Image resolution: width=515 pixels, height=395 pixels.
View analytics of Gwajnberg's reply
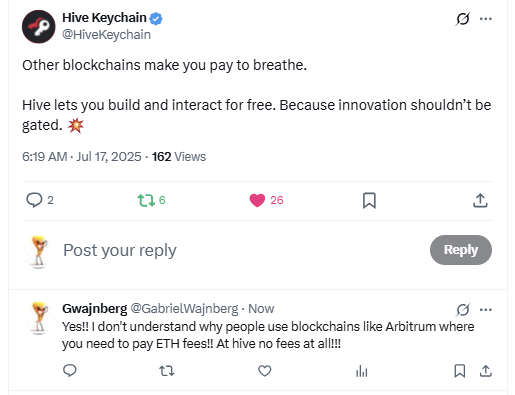pyautogui.click(x=362, y=371)
